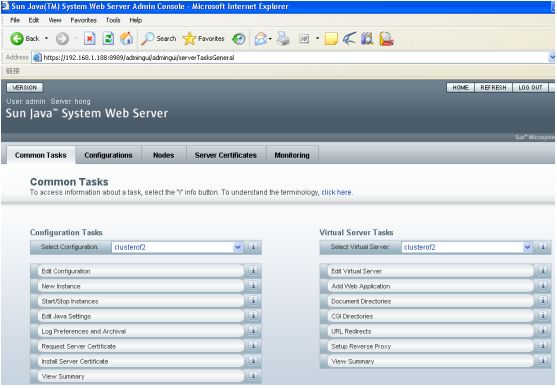The height and width of the screenshot is (388, 557).
Task: Reload page with the IE Refresh icon
Action: pyautogui.click(x=108, y=38)
